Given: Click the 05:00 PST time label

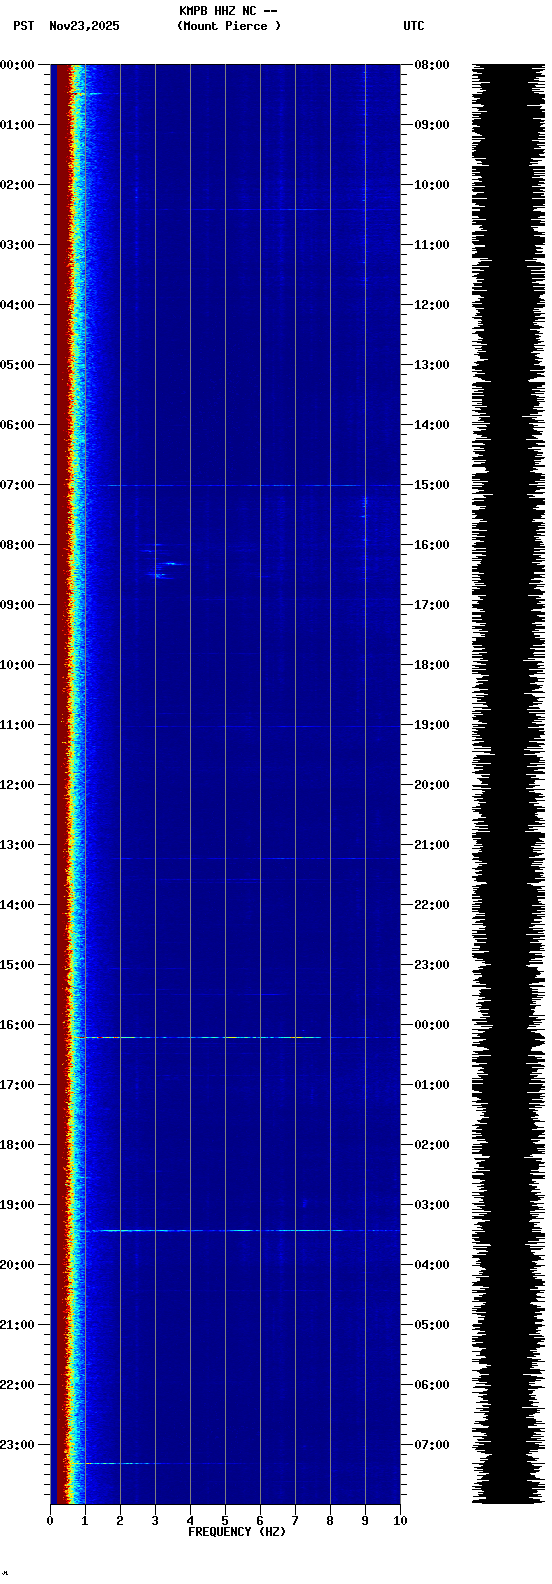Looking at the screenshot, I should pyautogui.click(x=17, y=365).
